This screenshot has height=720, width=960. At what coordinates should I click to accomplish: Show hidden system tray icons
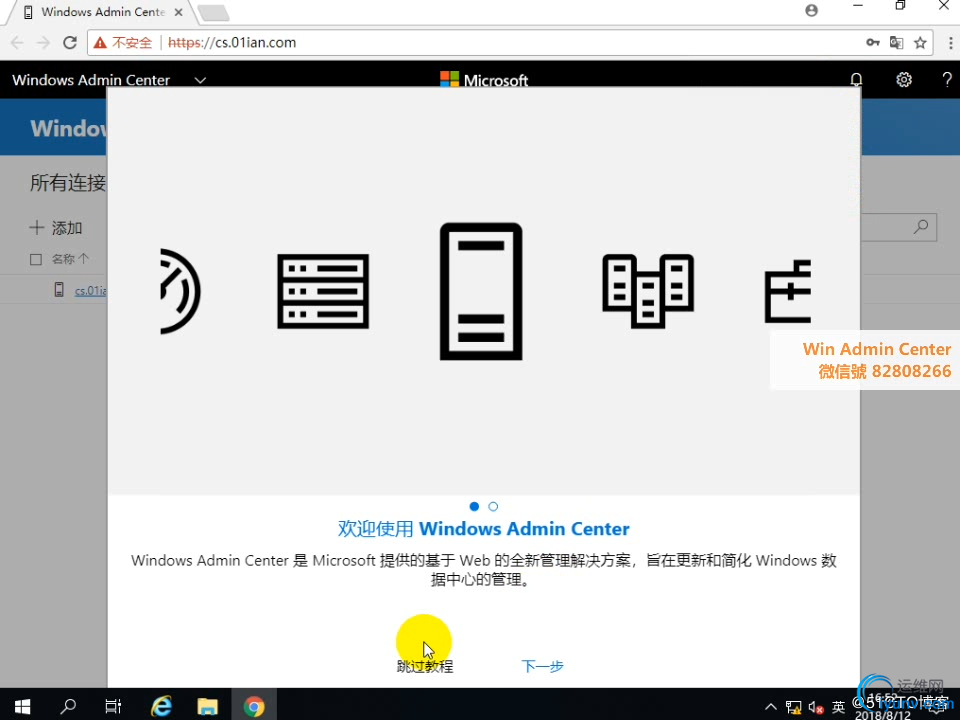771,707
